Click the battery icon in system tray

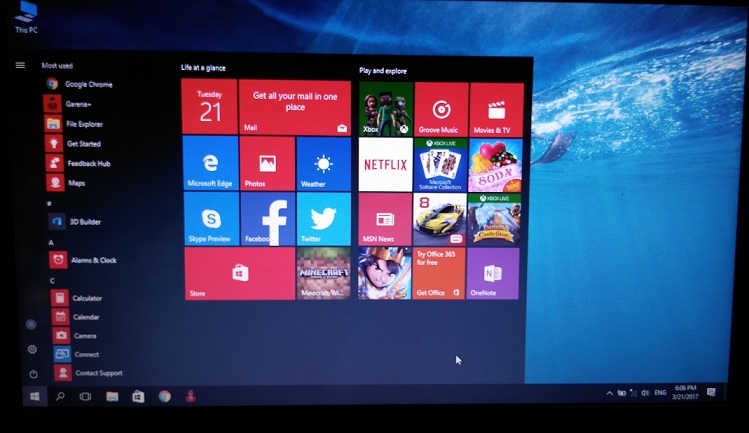pyautogui.click(x=621, y=393)
